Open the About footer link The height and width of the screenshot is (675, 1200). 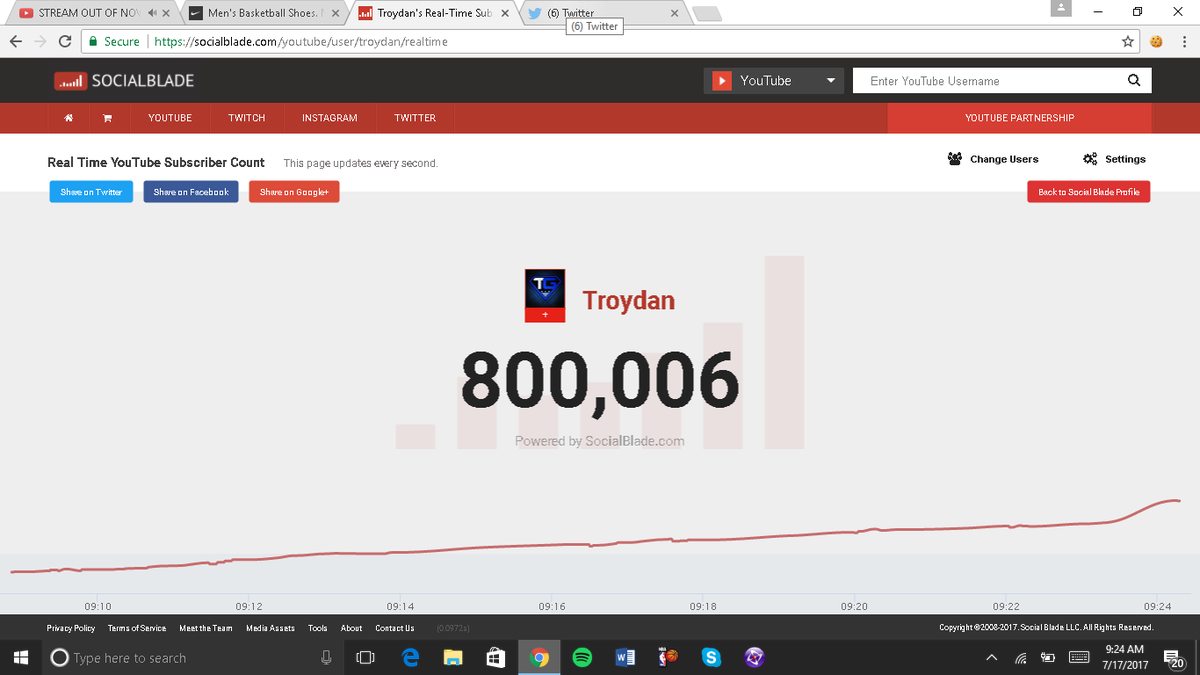(352, 628)
